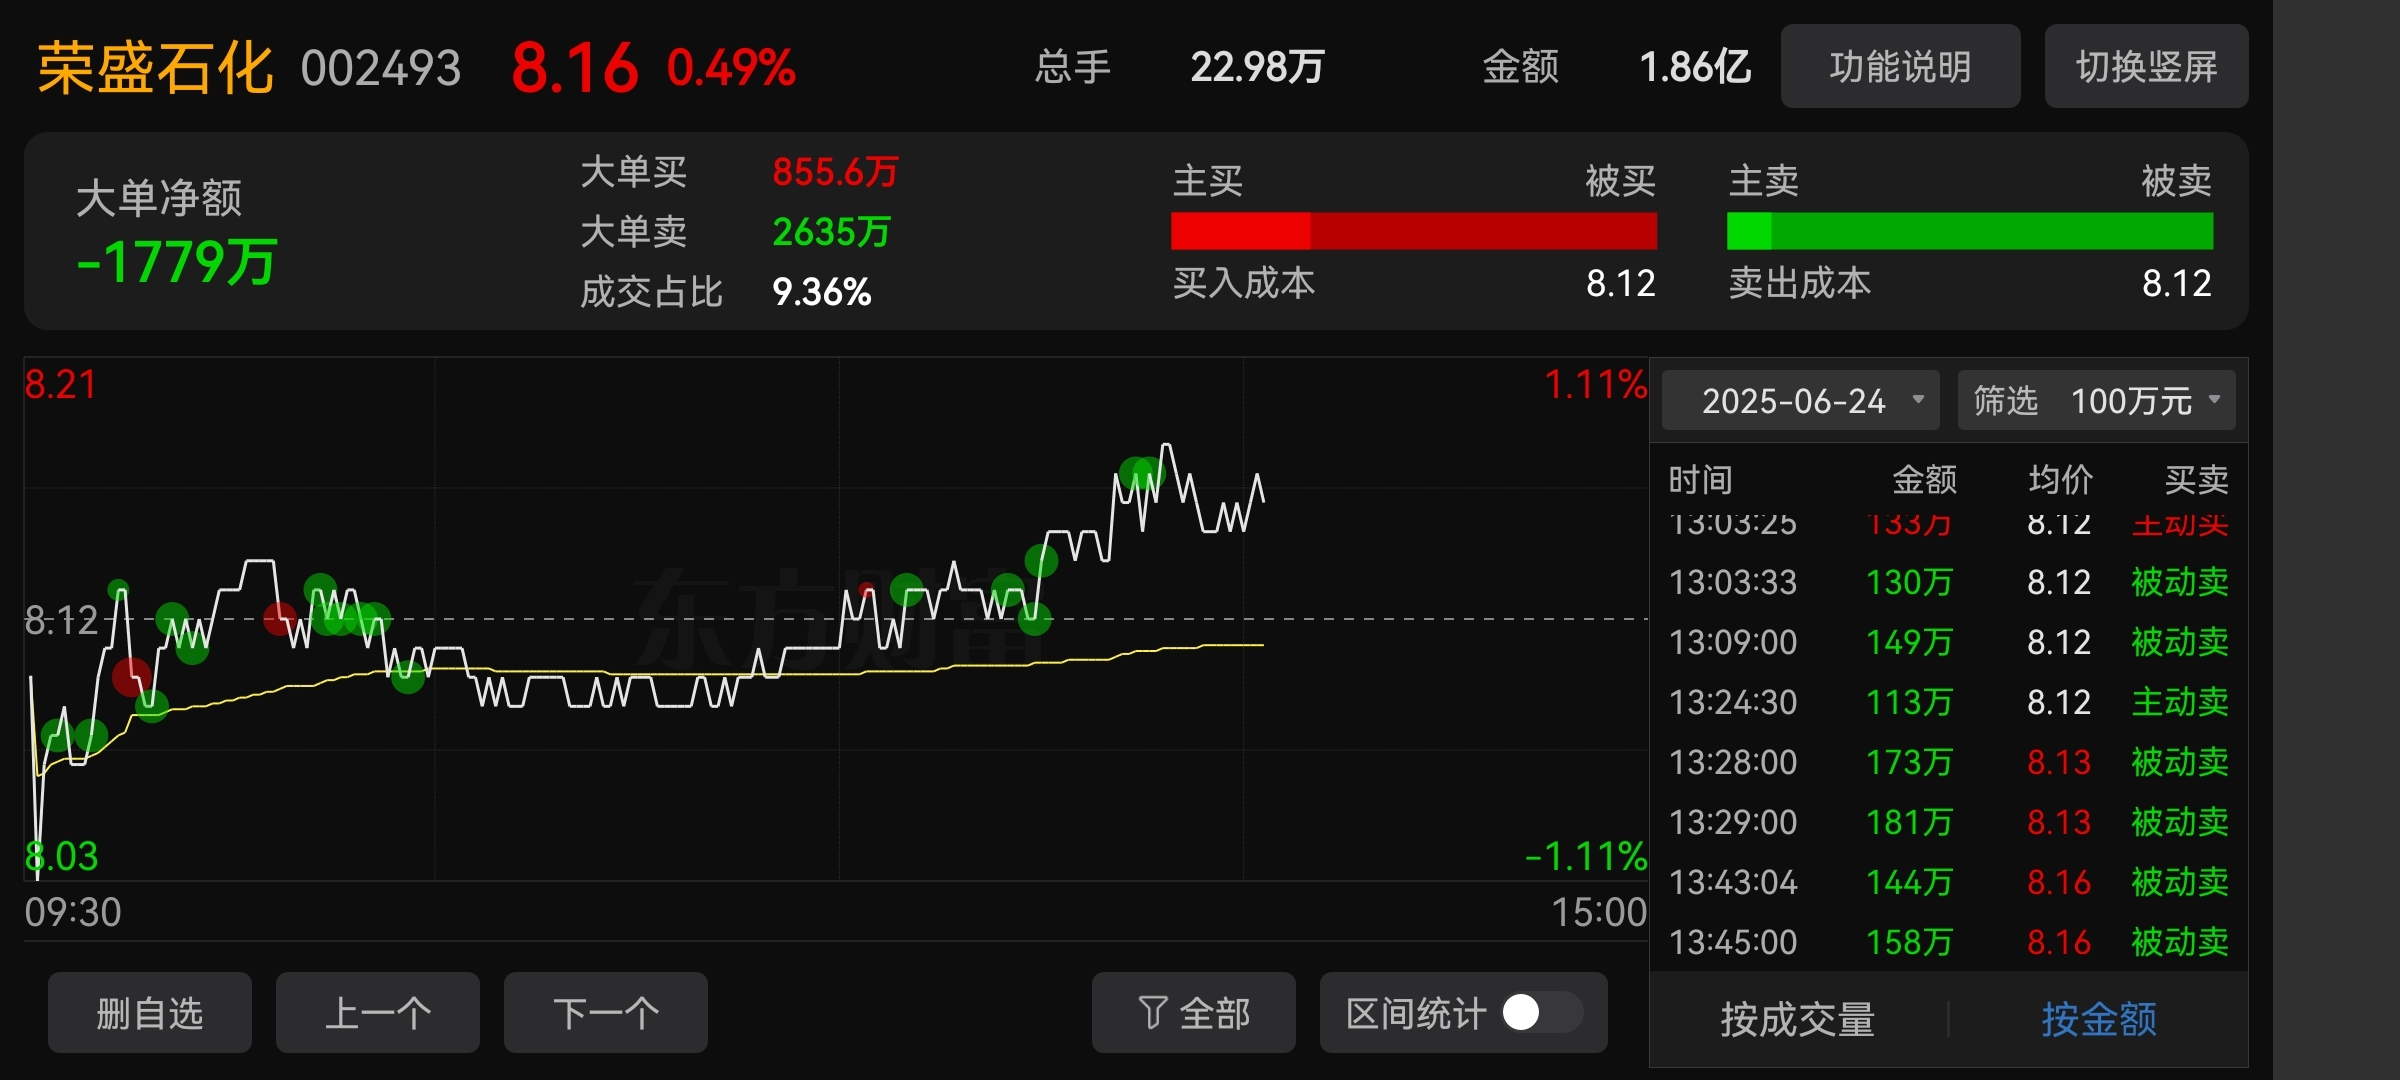Click the -1.11% lower percent axis label

(1586, 857)
